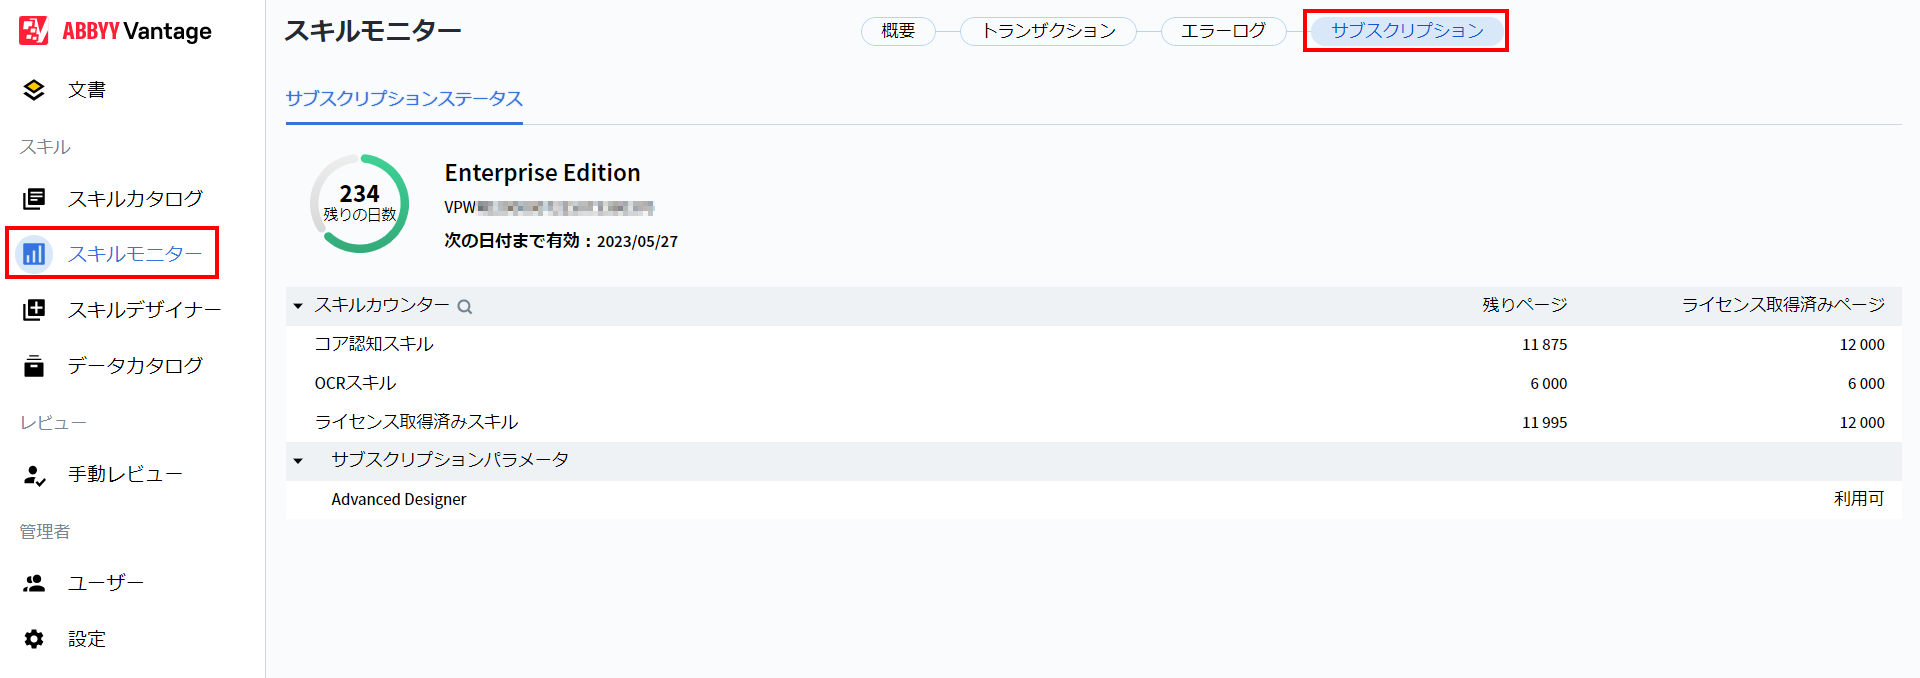The image size is (1920, 678).
Task: Select the サブスクリプションステータス sub-tab
Action: click(x=404, y=99)
